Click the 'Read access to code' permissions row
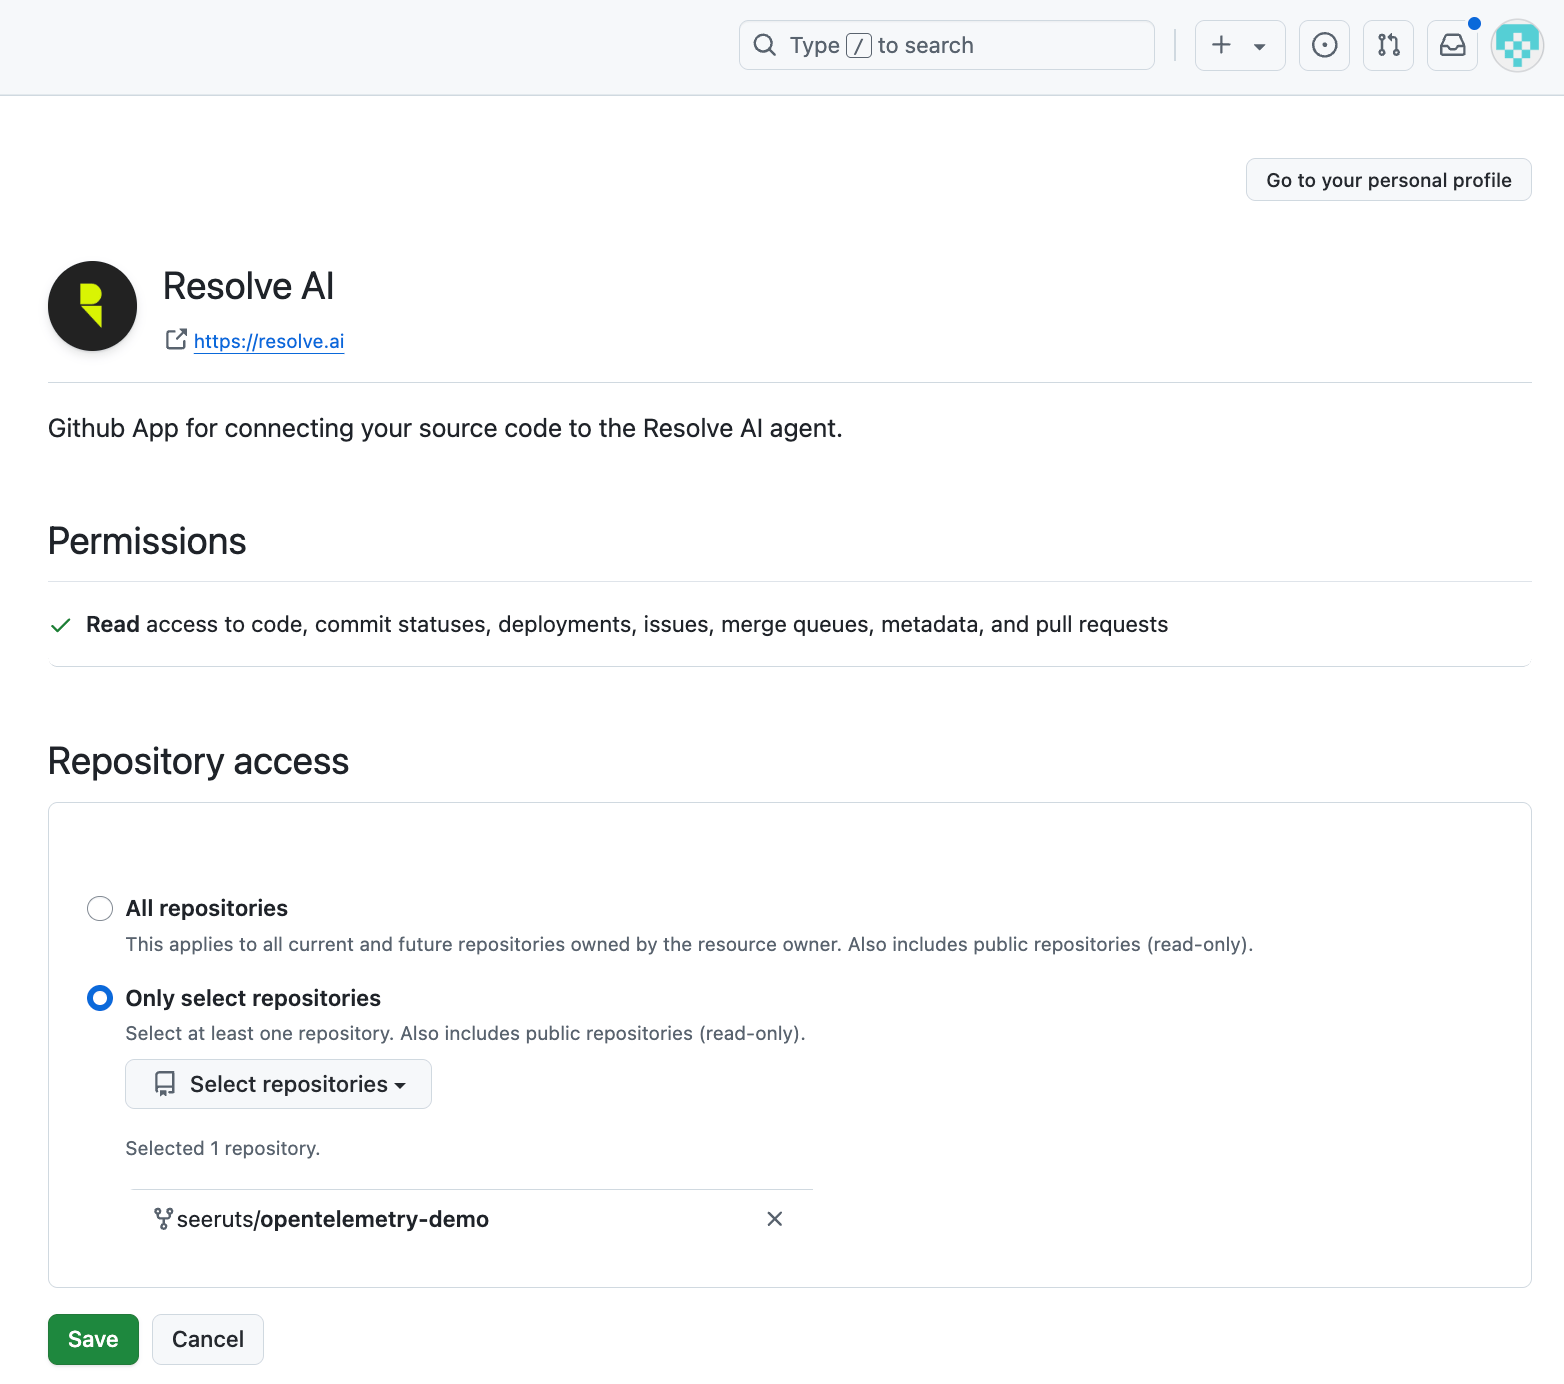The image size is (1564, 1384). (x=790, y=624)
